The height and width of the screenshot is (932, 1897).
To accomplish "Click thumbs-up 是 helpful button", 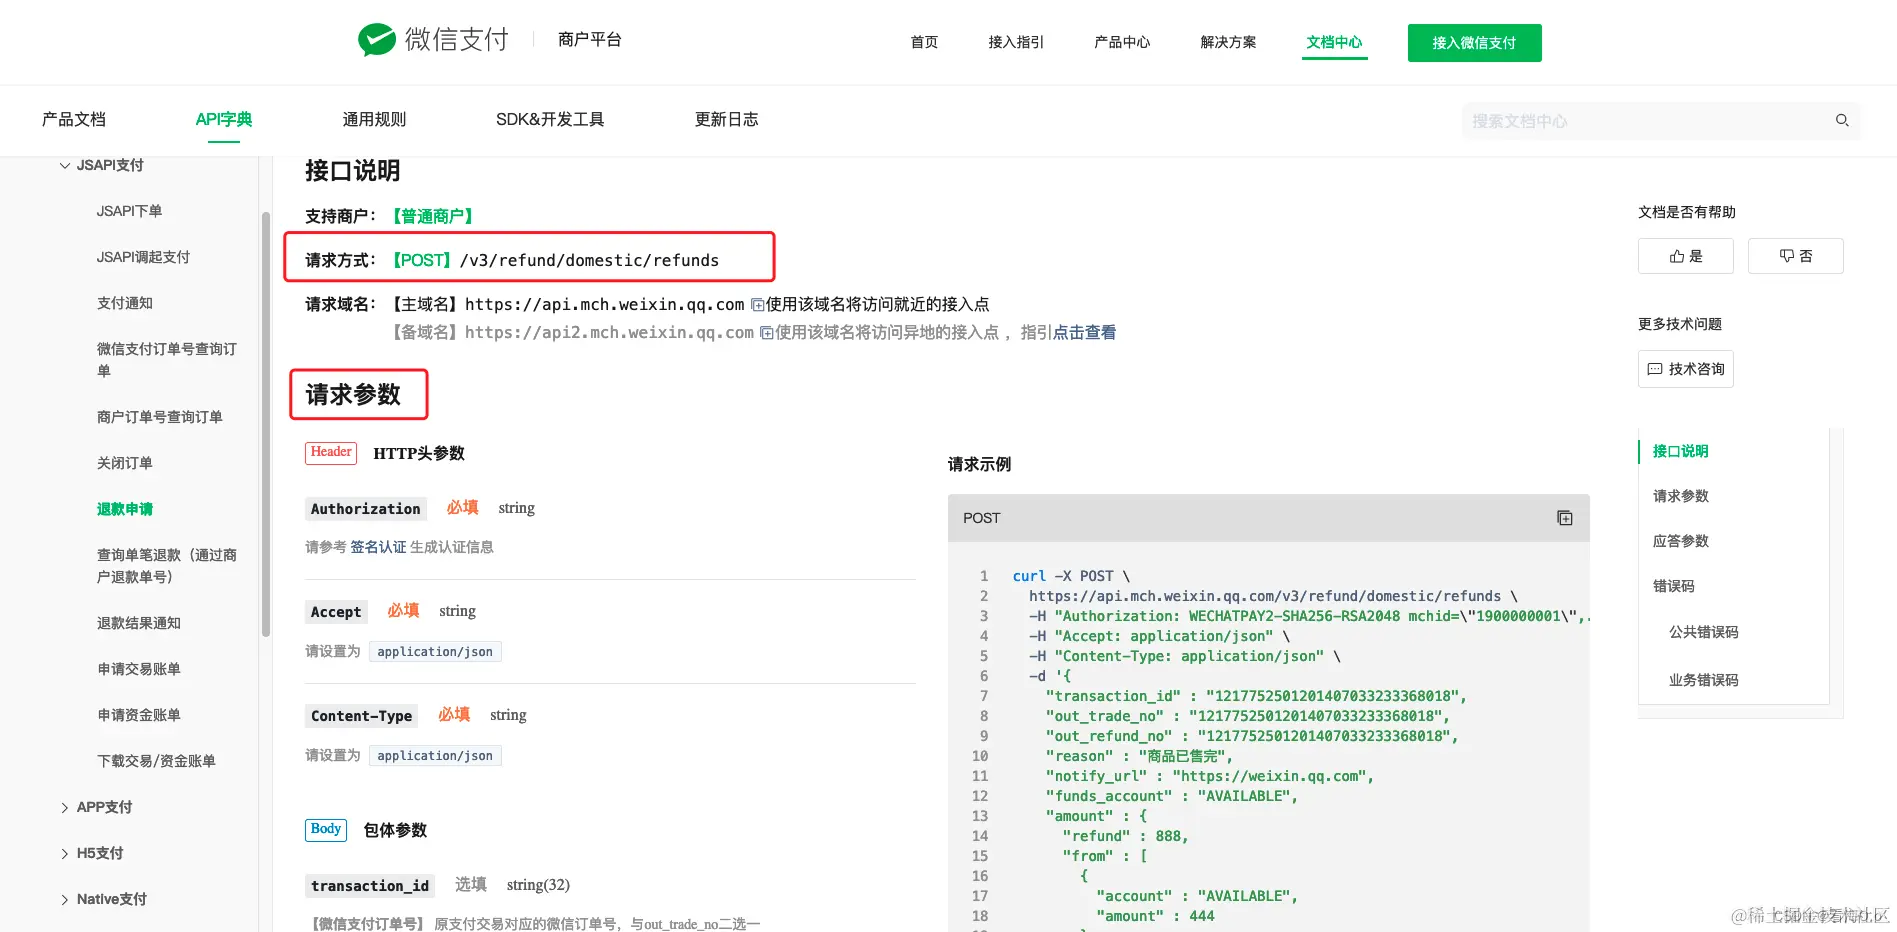I will [x=1686, y=256].
